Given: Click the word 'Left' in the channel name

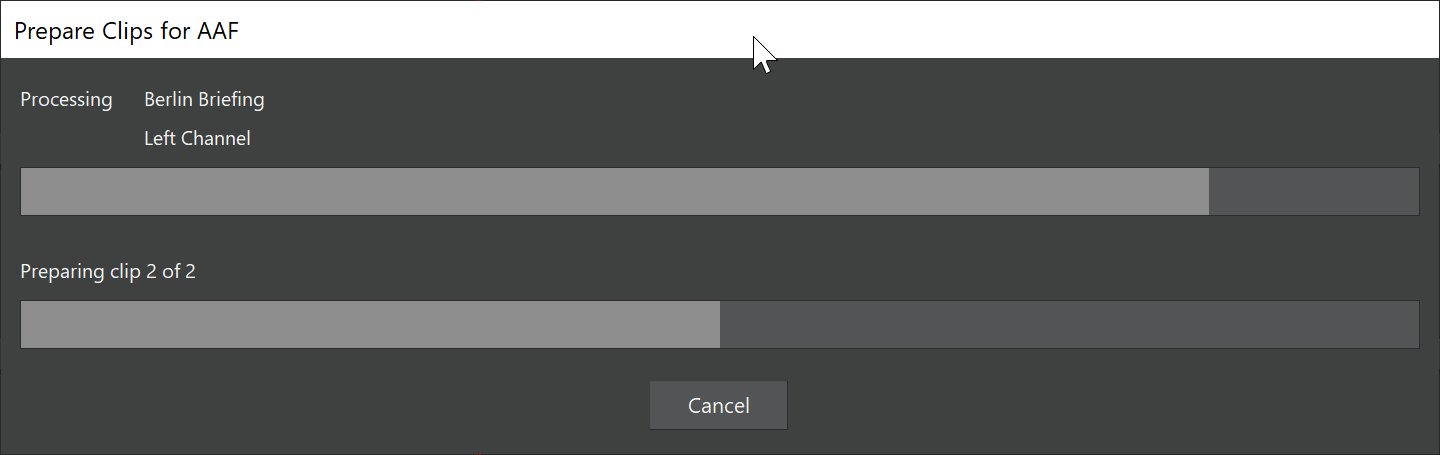Looking at the screenshot, I should pyautogui.click(x=160, y=138).
